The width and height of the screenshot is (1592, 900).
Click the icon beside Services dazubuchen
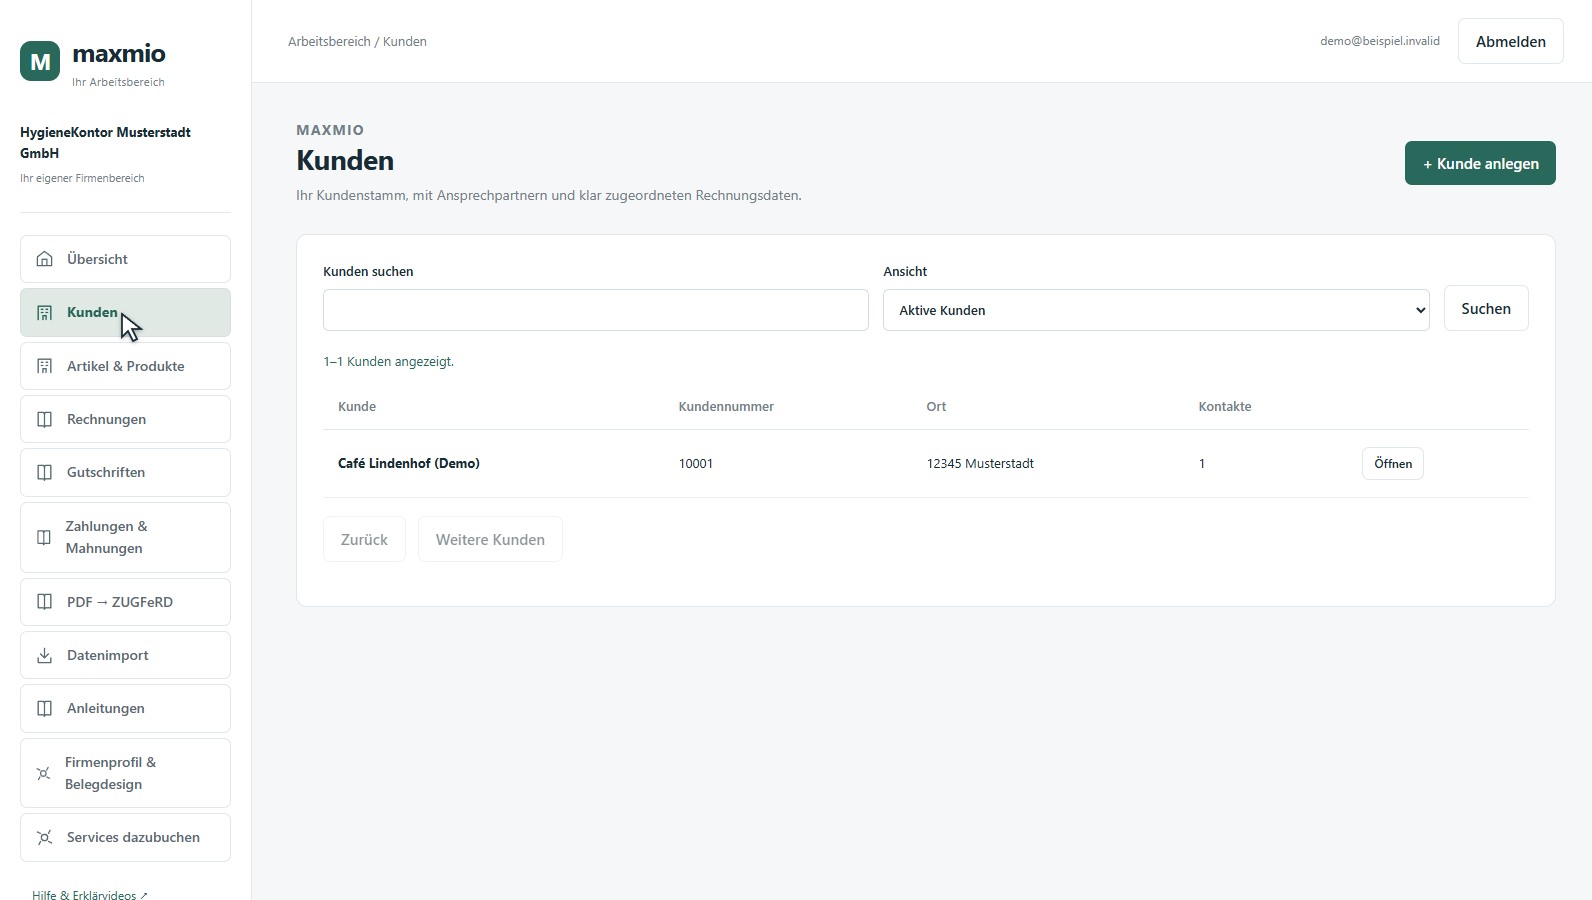44,837
